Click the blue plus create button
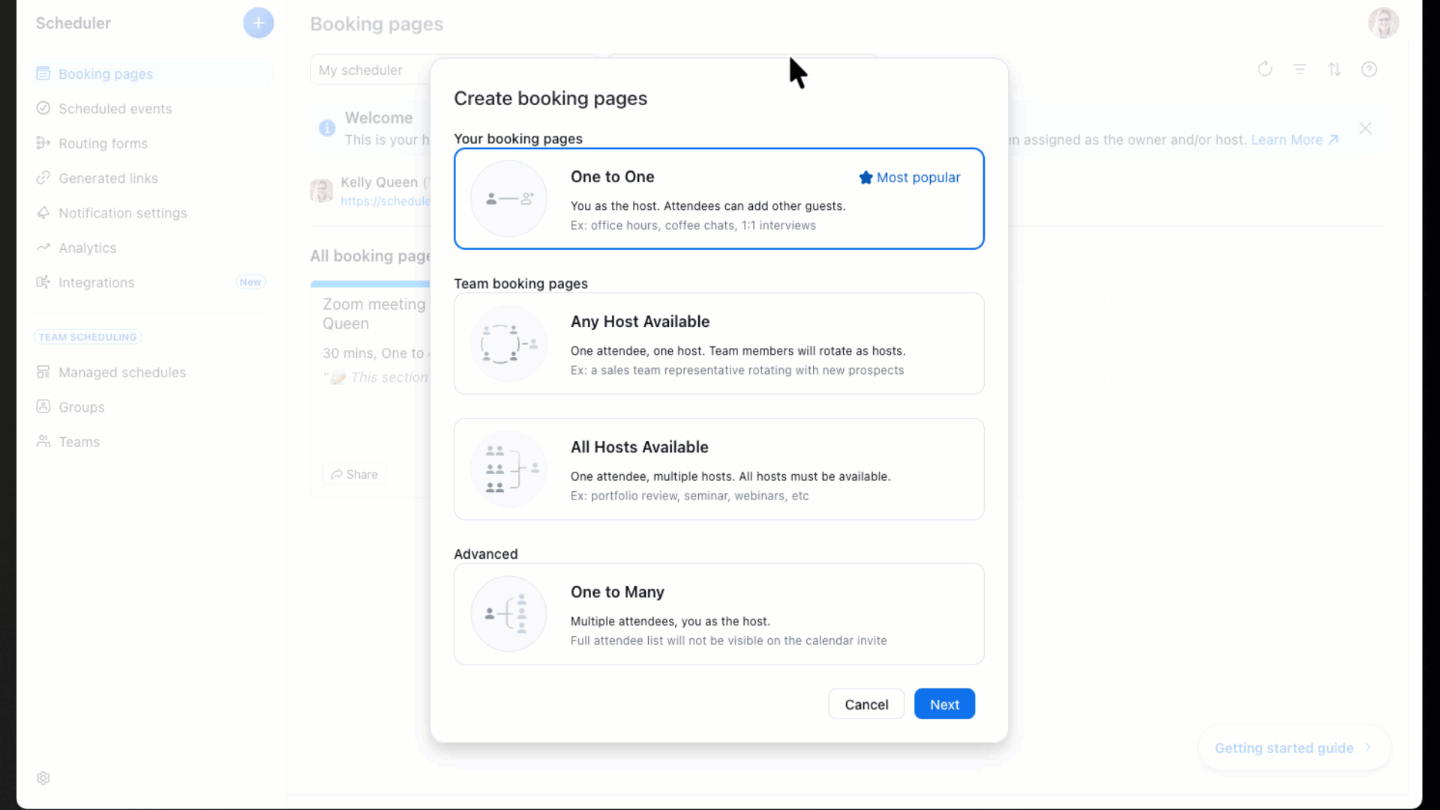This screenshot has height=810, width=1440. coord(258,23)
